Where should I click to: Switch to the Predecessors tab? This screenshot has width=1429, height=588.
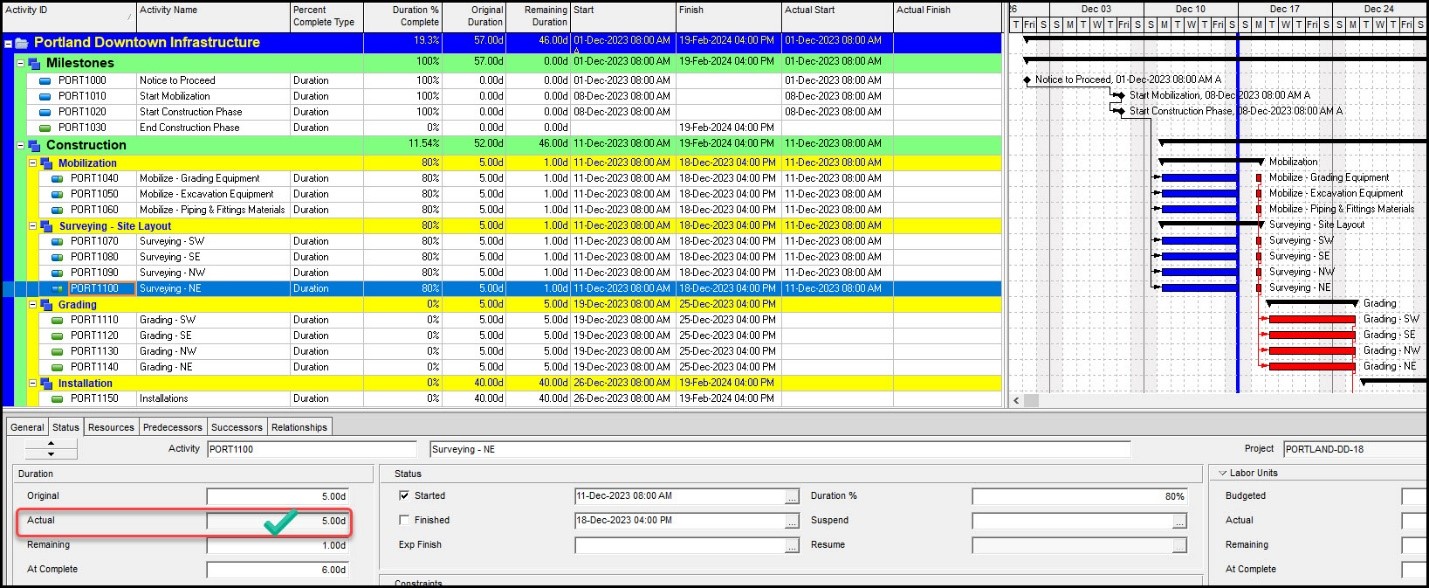pyautogui.click(x=172, y=427)
